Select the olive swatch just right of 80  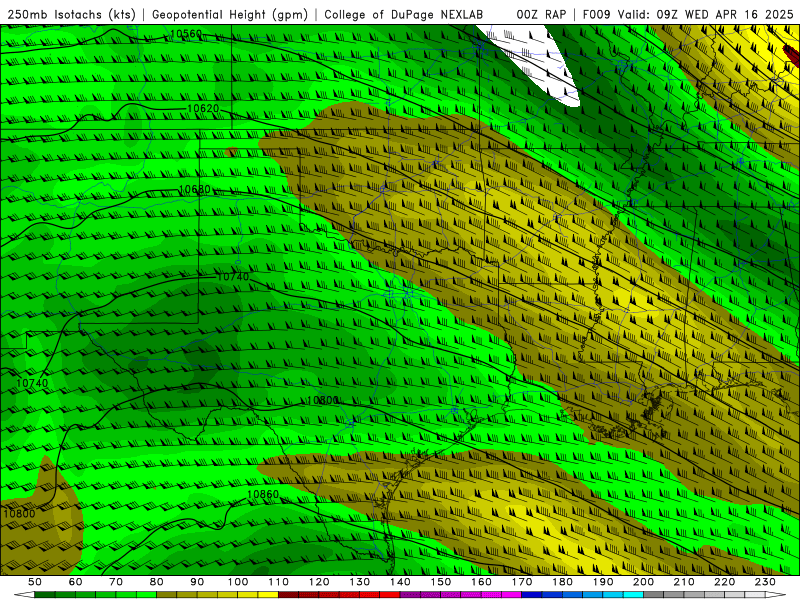point(167,595)
